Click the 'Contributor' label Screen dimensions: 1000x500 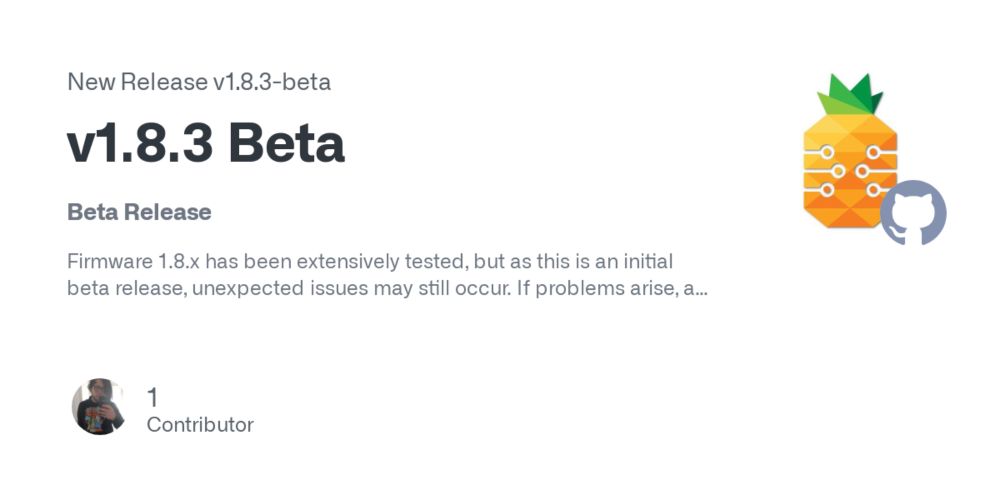[200, 425]
